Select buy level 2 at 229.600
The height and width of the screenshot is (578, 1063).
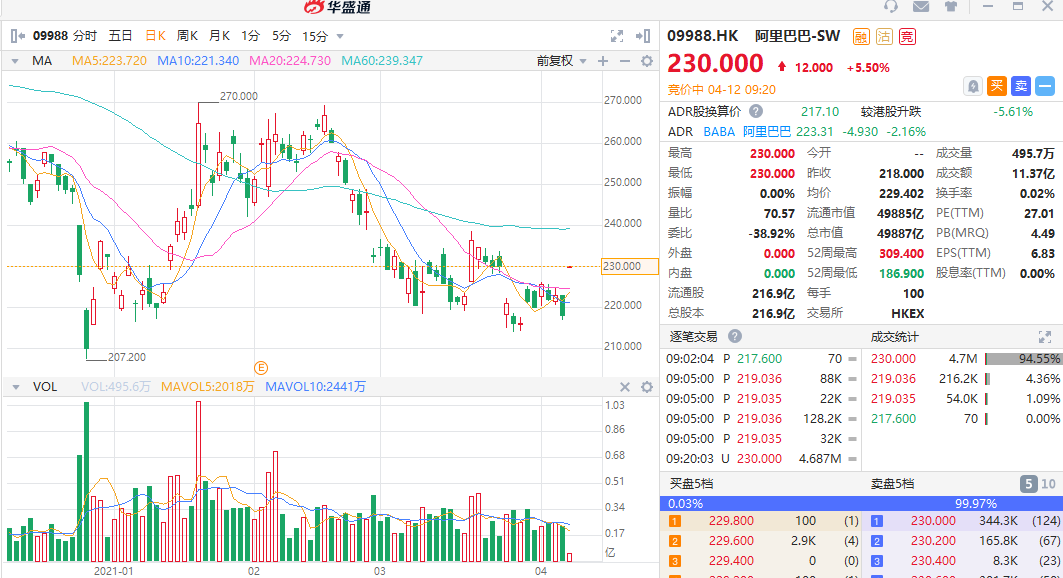click(x=763, y=541)
